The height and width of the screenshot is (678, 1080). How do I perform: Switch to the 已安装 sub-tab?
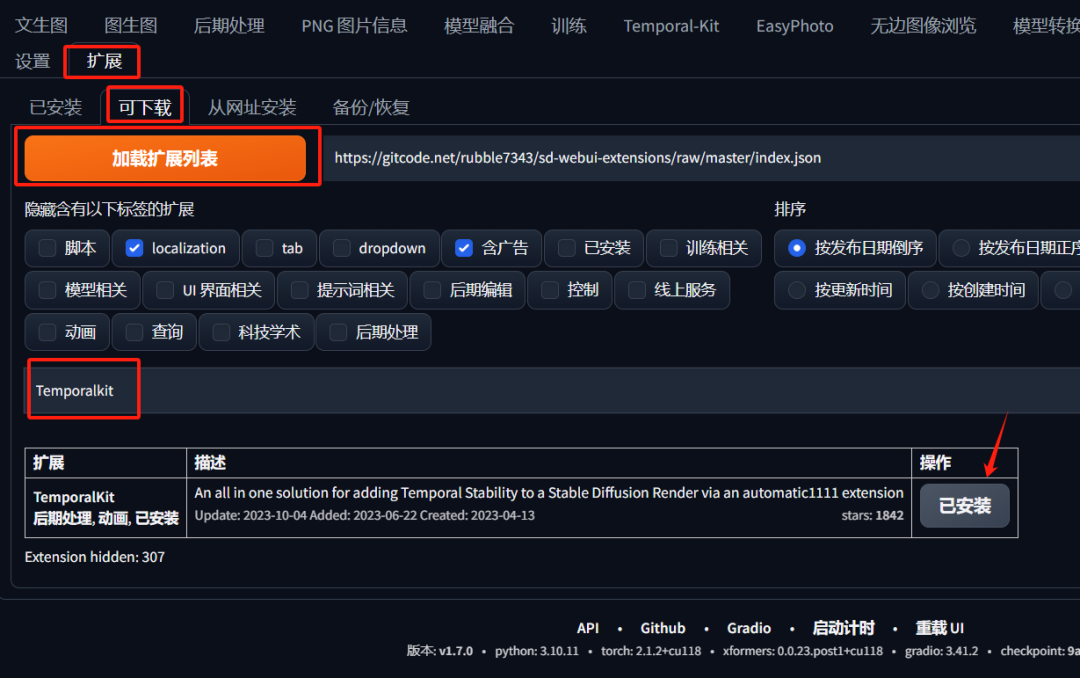tap(56, 107)
